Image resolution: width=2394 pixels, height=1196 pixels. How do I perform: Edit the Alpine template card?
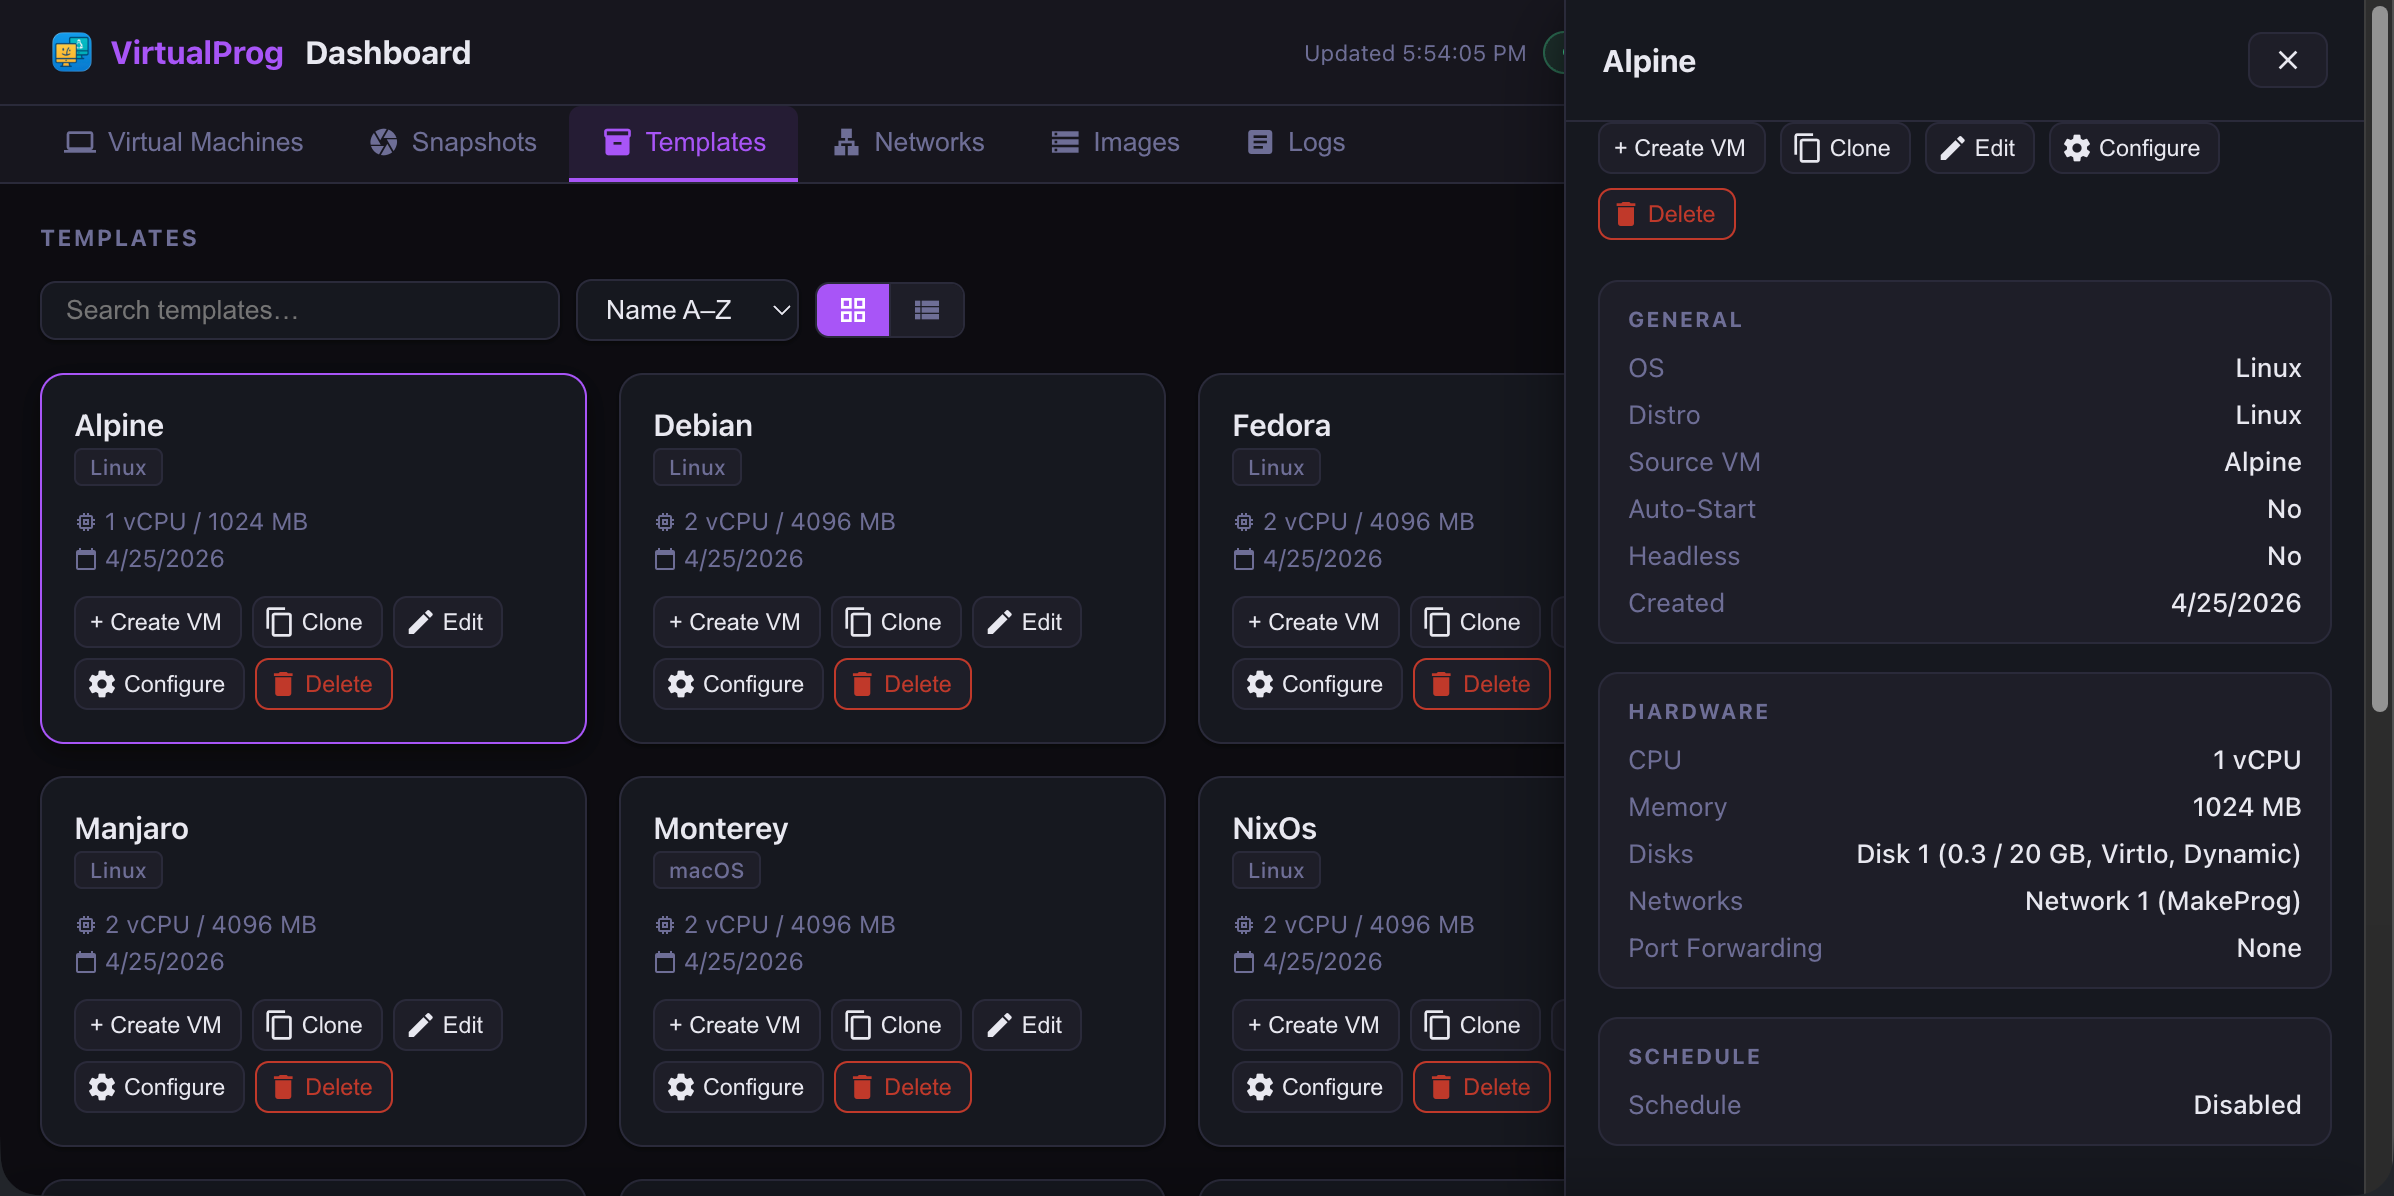(x=448, y=622)
